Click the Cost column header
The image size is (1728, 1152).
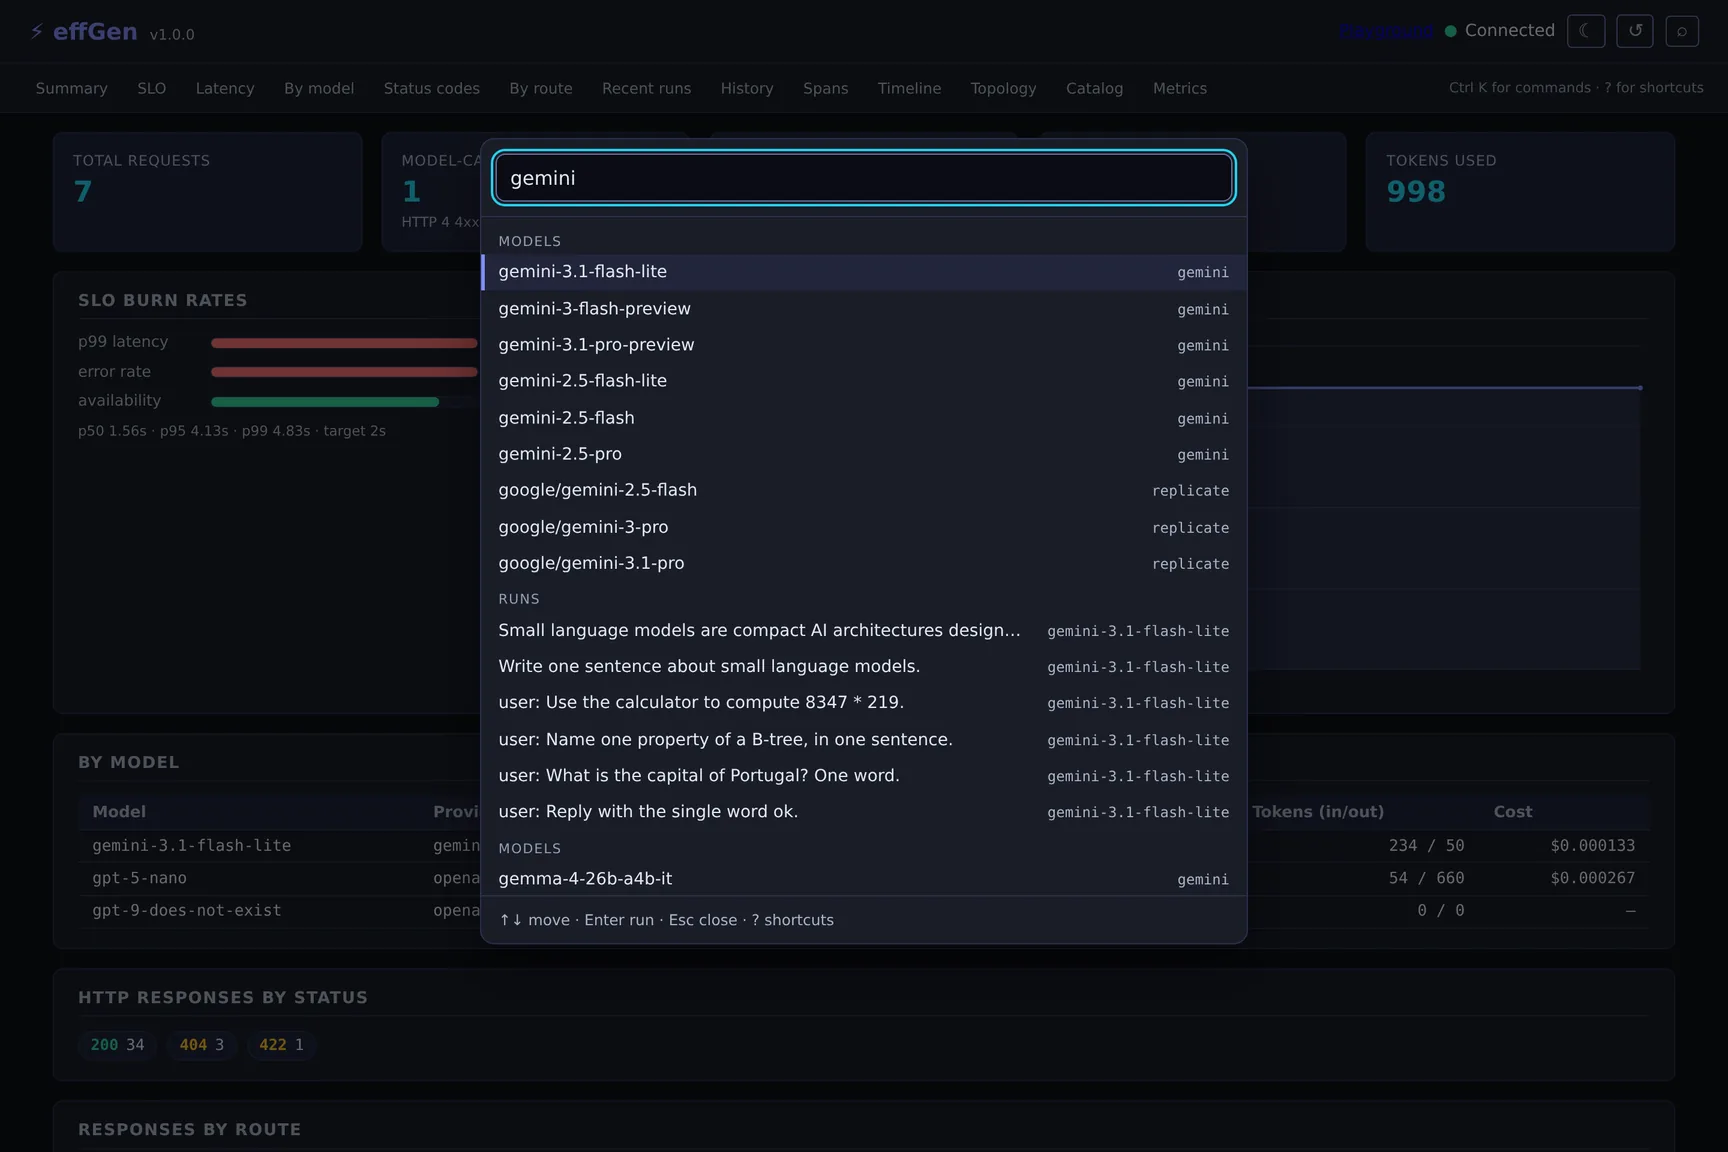point(1513,812)
